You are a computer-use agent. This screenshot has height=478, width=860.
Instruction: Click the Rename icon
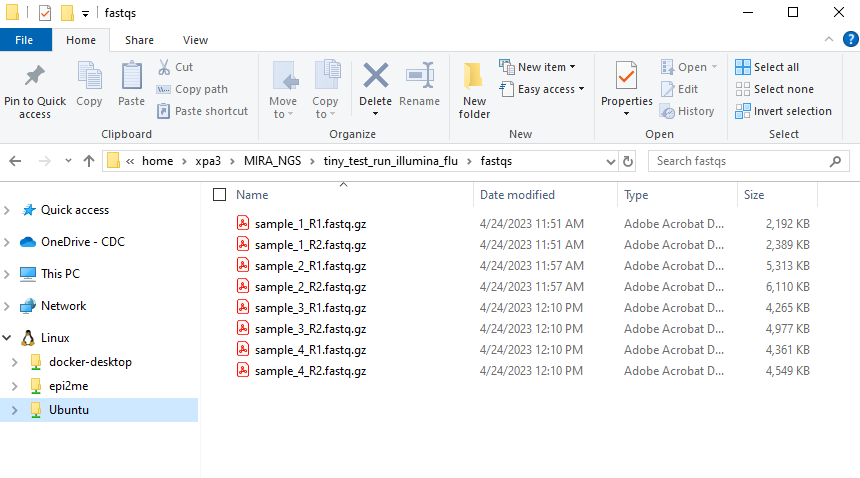(x=420, y=76)
